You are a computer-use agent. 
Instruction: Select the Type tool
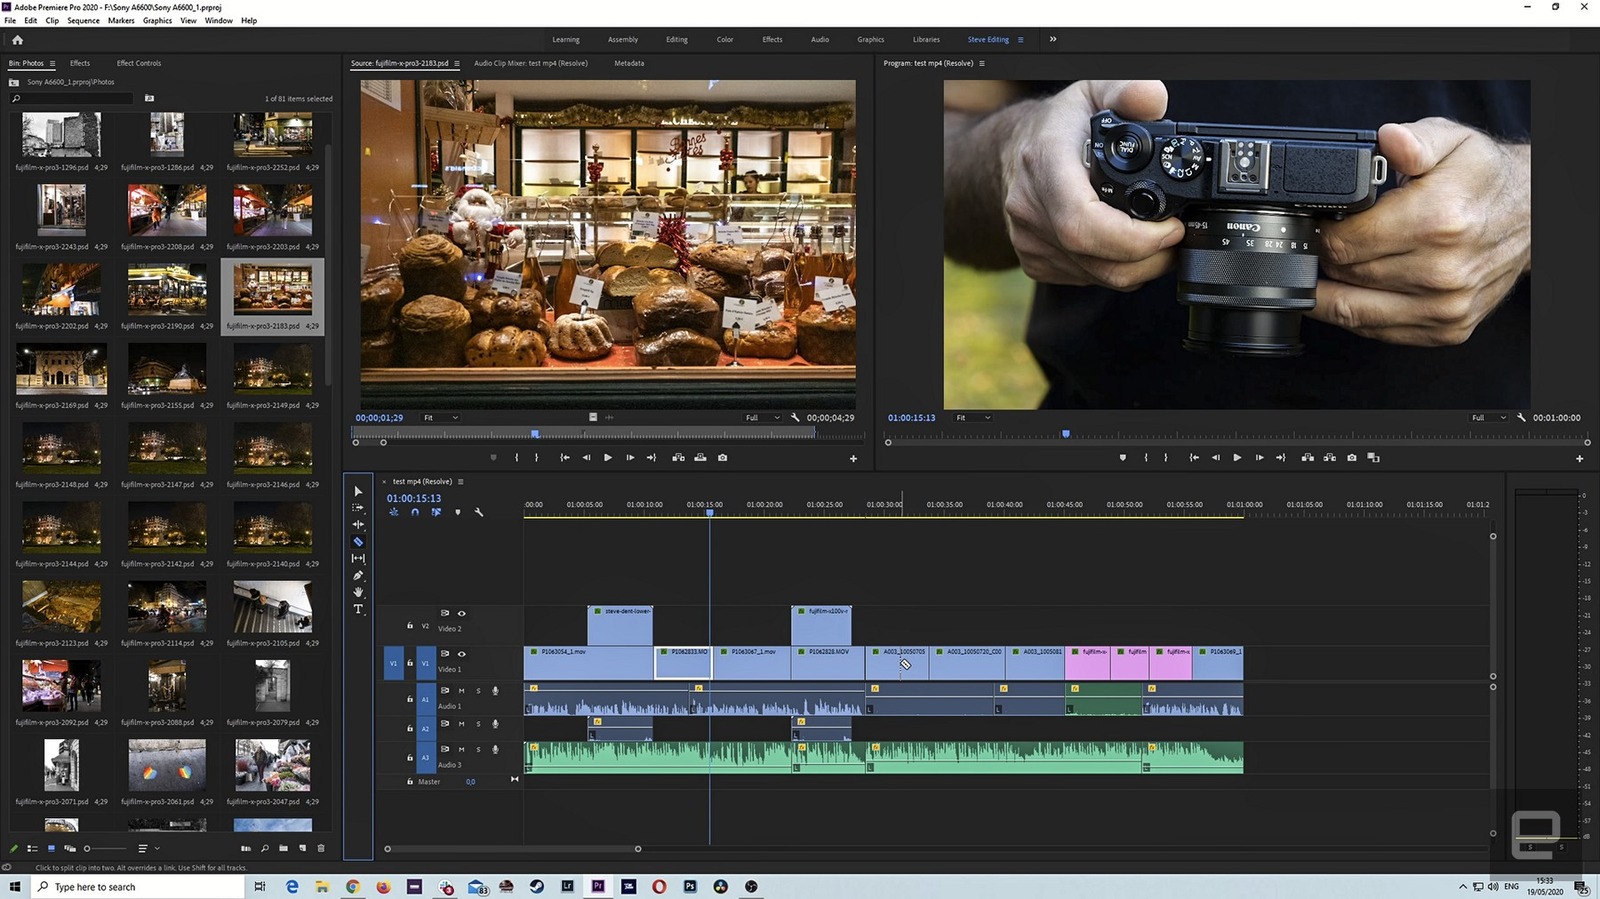(x=358, y=609)
